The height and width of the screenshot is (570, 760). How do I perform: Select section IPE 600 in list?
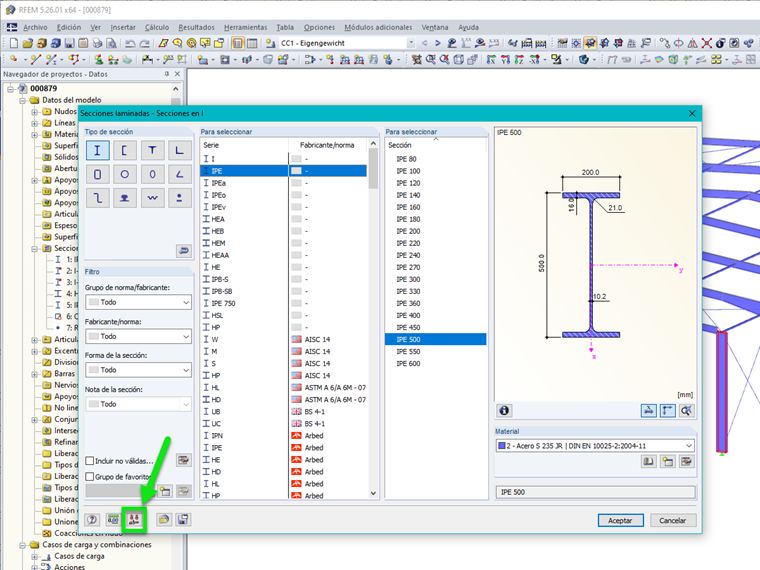click(x=436, y=364)
